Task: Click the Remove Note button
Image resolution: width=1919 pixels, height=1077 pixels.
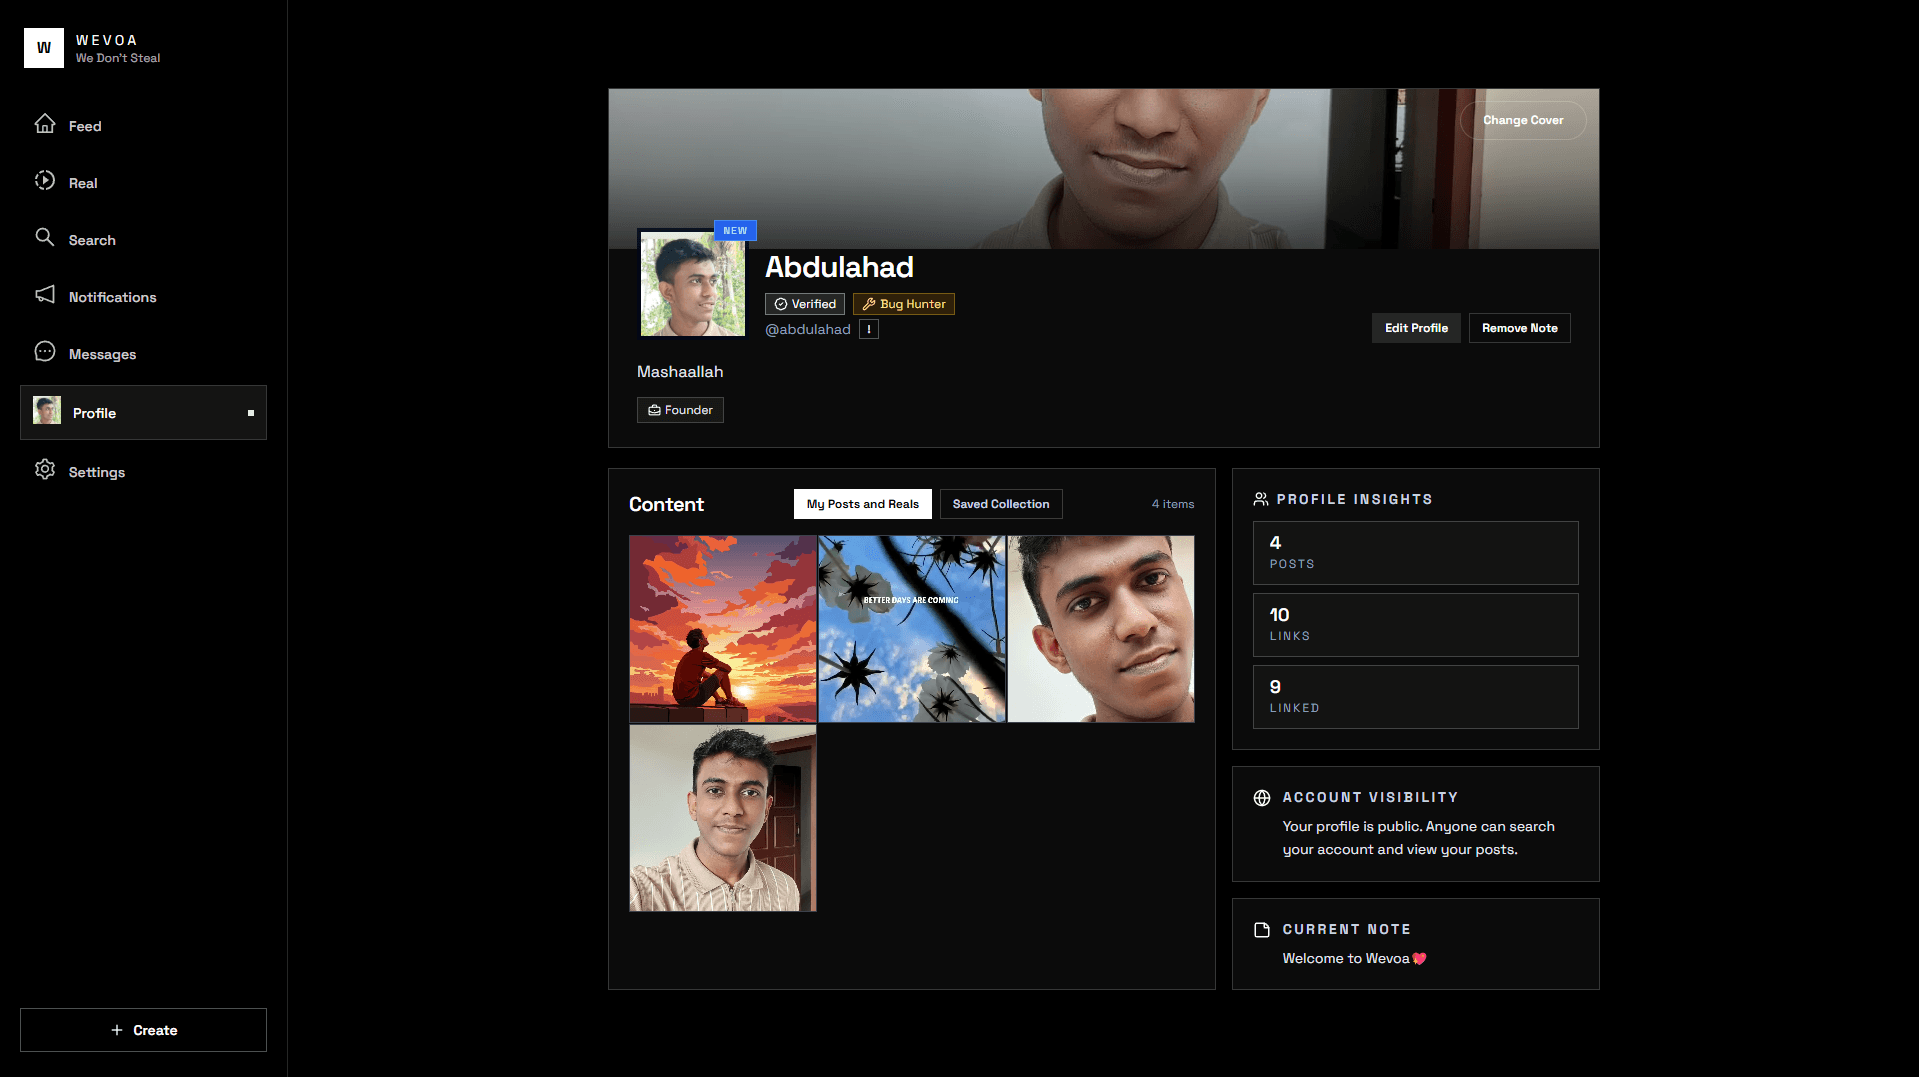Action: [1519, 328]
